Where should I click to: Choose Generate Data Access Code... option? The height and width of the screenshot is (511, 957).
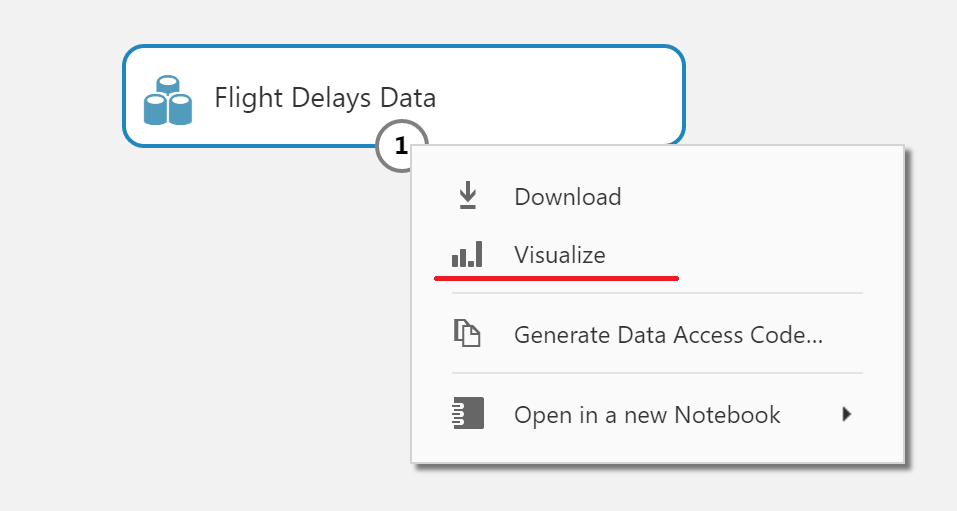click(x=668, y=335)
